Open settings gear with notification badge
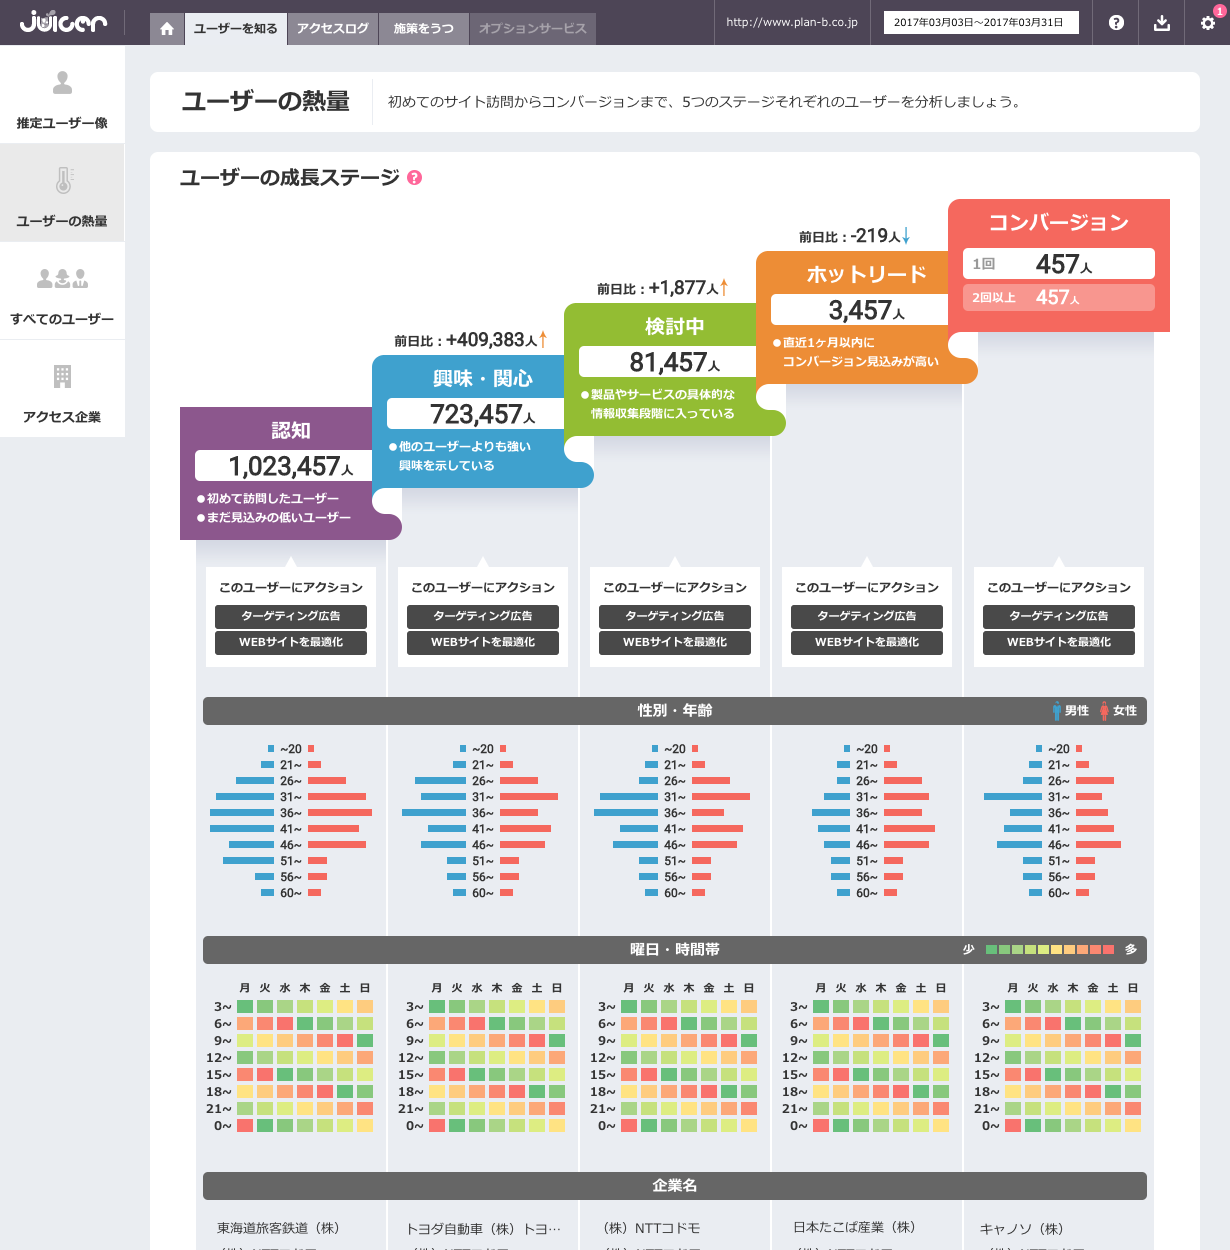 [1208, 22]
